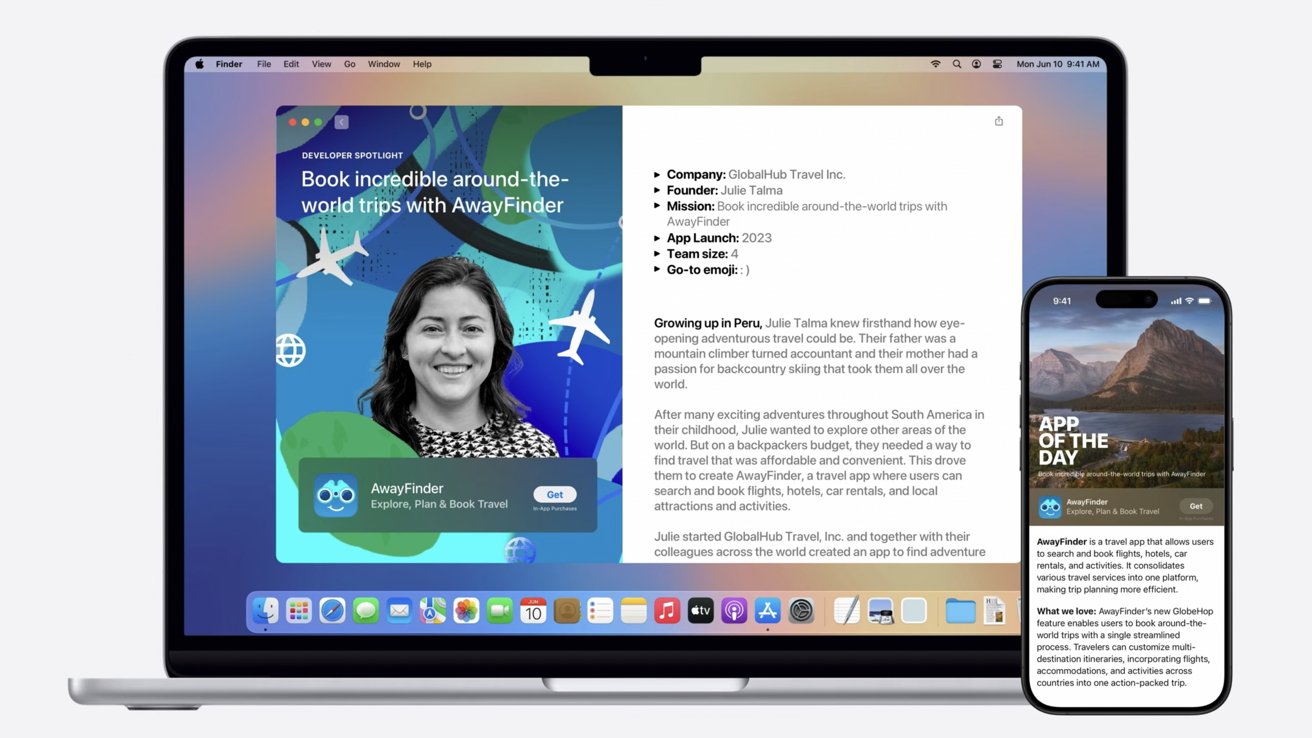Expand the triangle next to Founder
1312x738 pixels.
click(657, 190)
